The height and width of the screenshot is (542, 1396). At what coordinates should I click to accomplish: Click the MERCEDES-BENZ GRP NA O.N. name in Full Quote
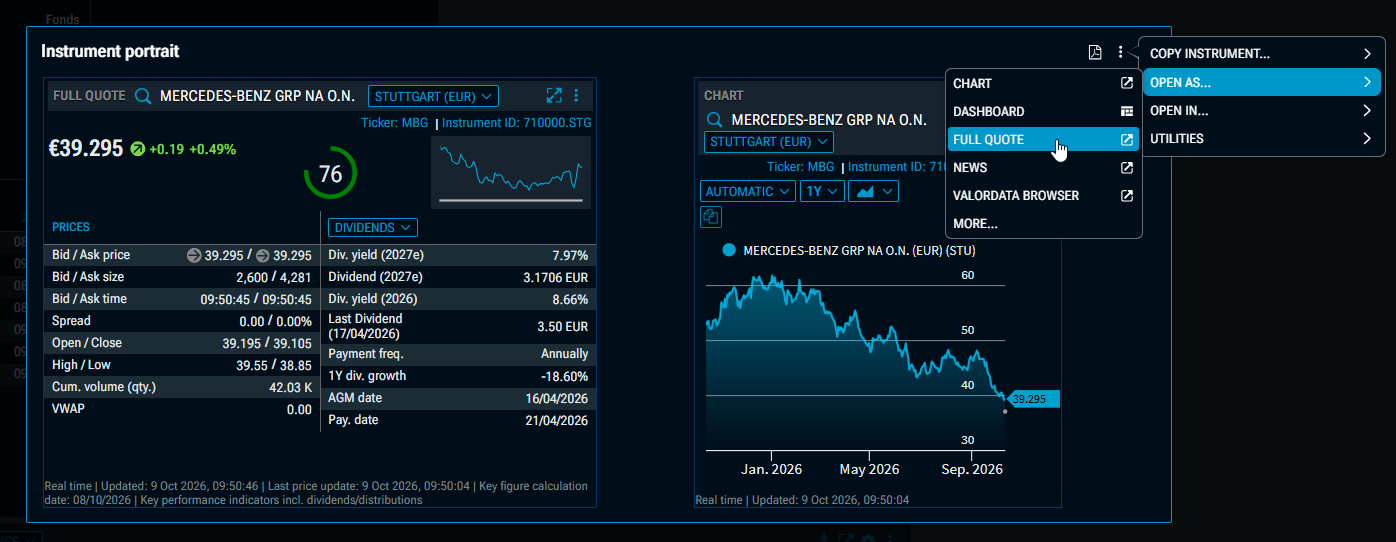(x=258, y=96)
